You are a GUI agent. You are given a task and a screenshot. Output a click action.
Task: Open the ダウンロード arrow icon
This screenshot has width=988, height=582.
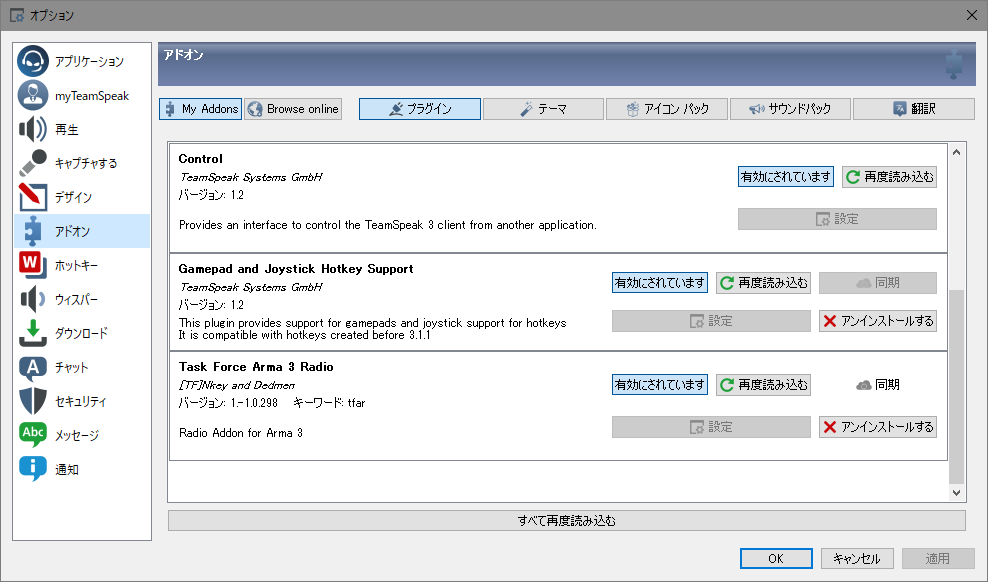tap(33, 333)
